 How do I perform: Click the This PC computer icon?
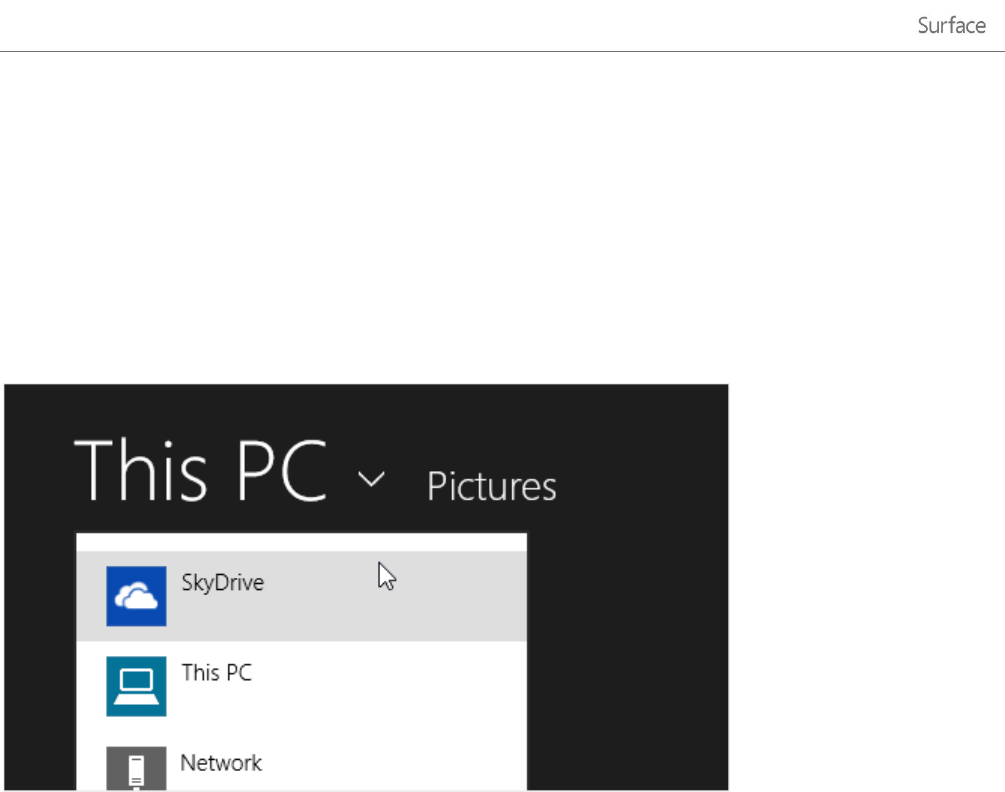pyautogui.click(x=136, y=686)
